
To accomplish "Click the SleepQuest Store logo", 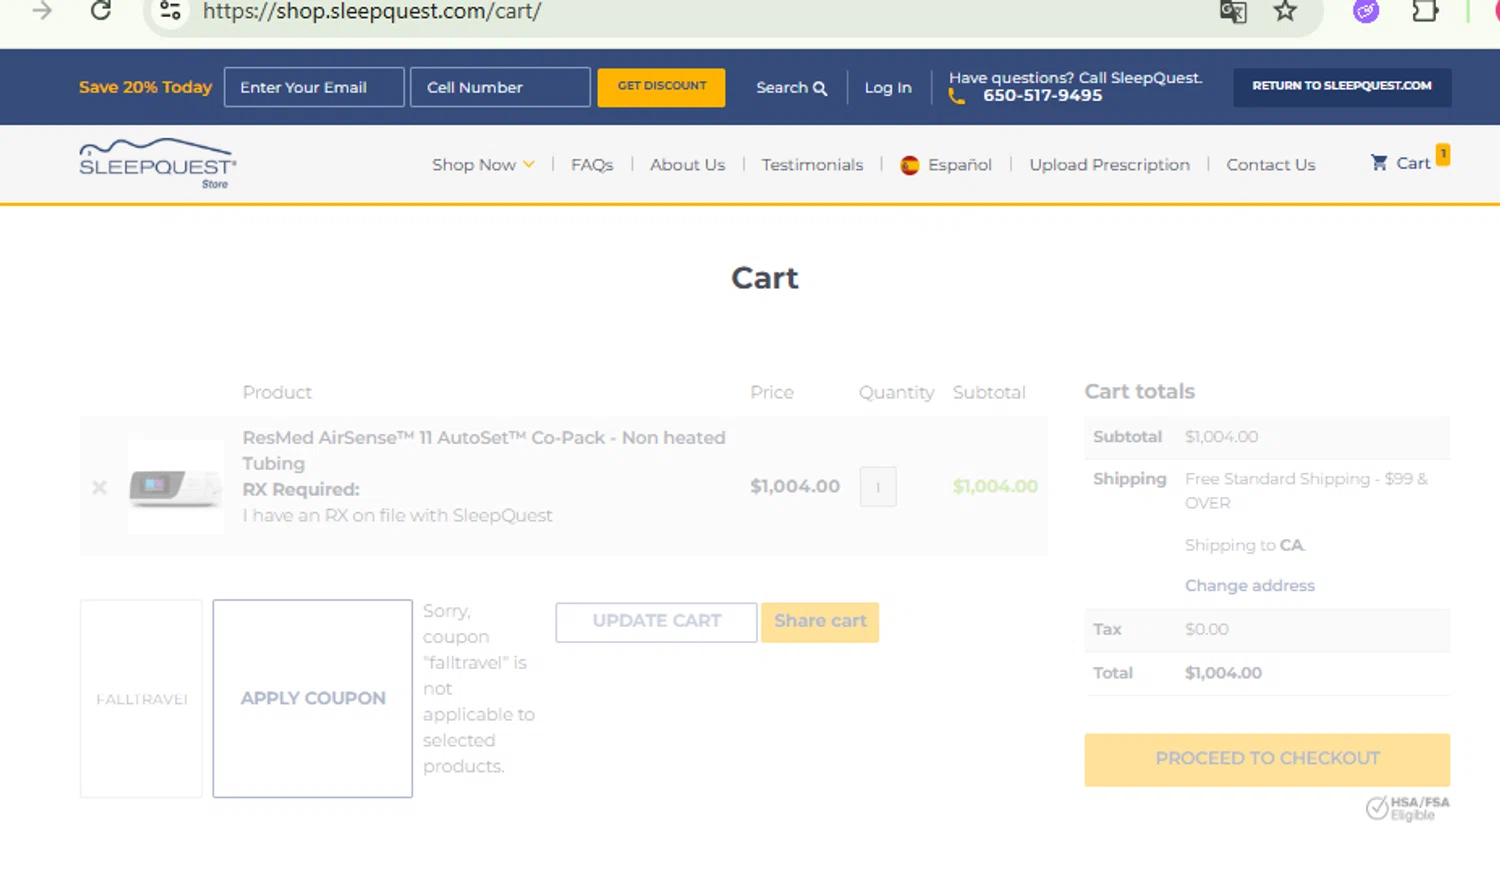I will coord(157,164).
